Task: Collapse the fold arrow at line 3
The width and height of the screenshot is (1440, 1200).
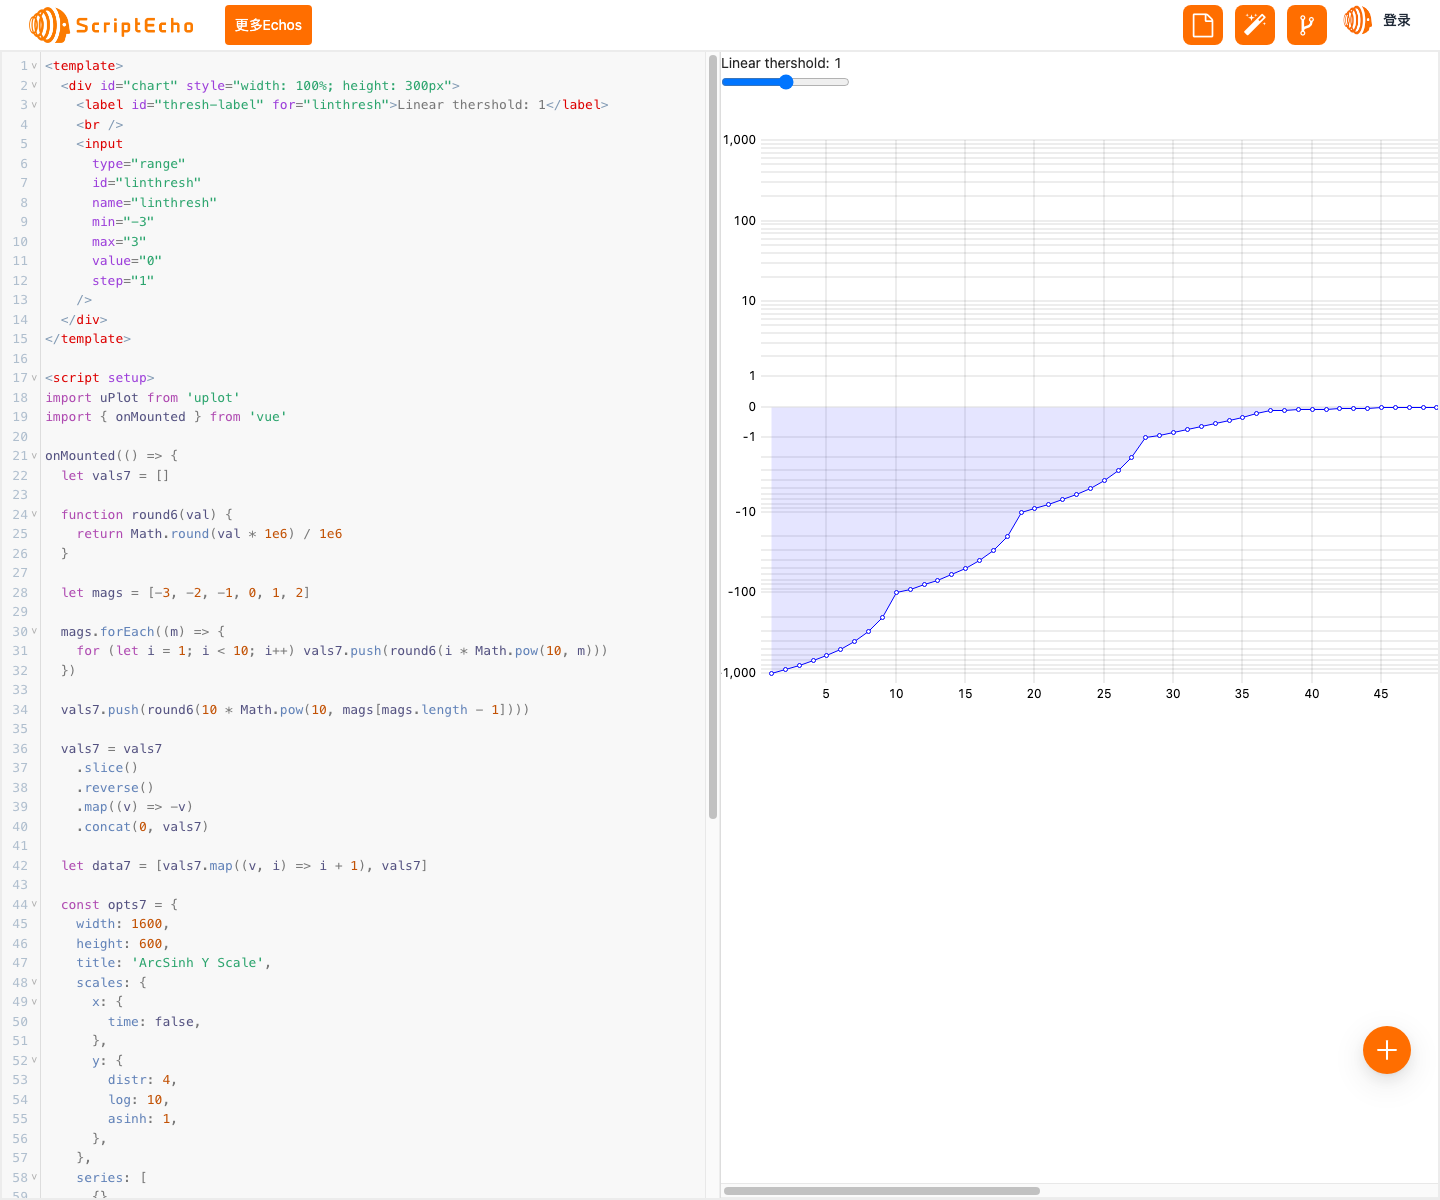Action: [x=34, y=105]
